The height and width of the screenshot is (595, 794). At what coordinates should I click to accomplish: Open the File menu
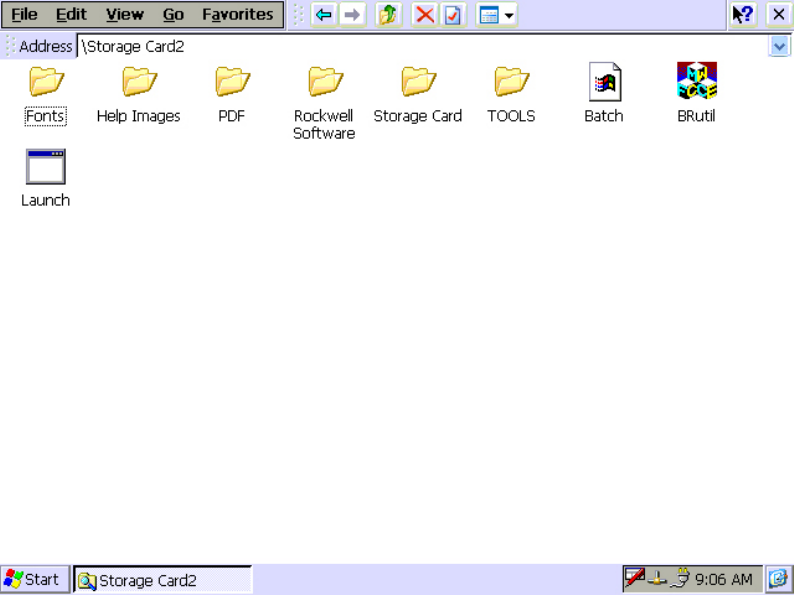[x=24, y=15]
